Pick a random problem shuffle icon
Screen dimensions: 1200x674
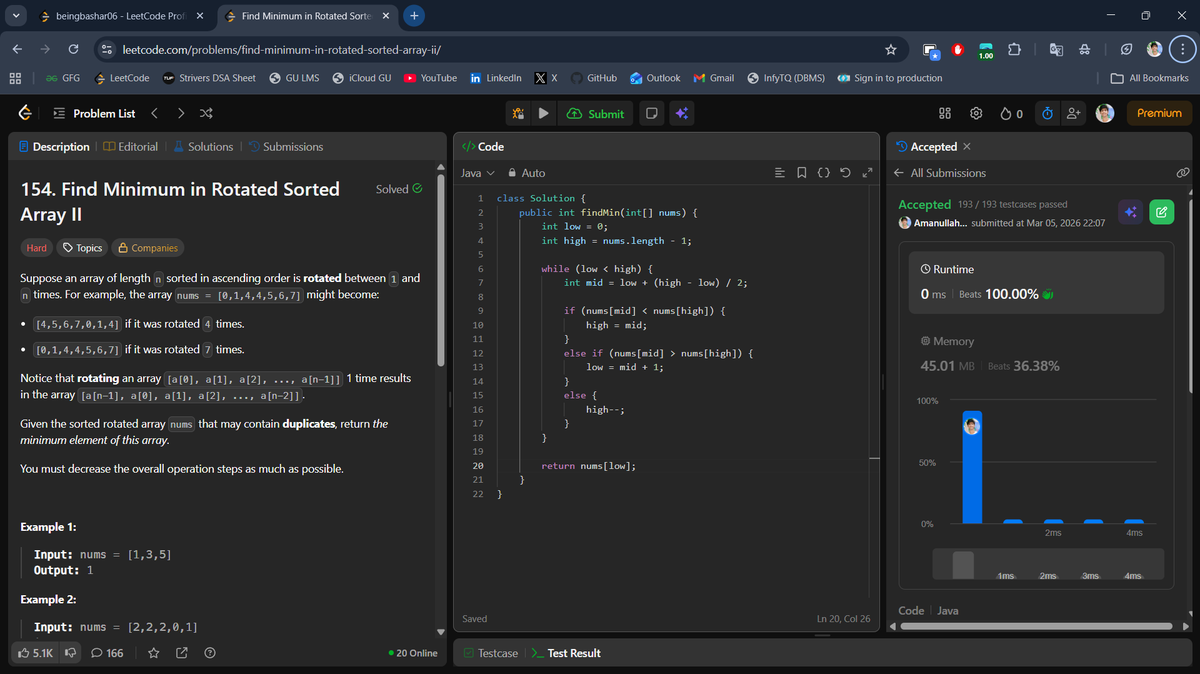click(206, 114)
